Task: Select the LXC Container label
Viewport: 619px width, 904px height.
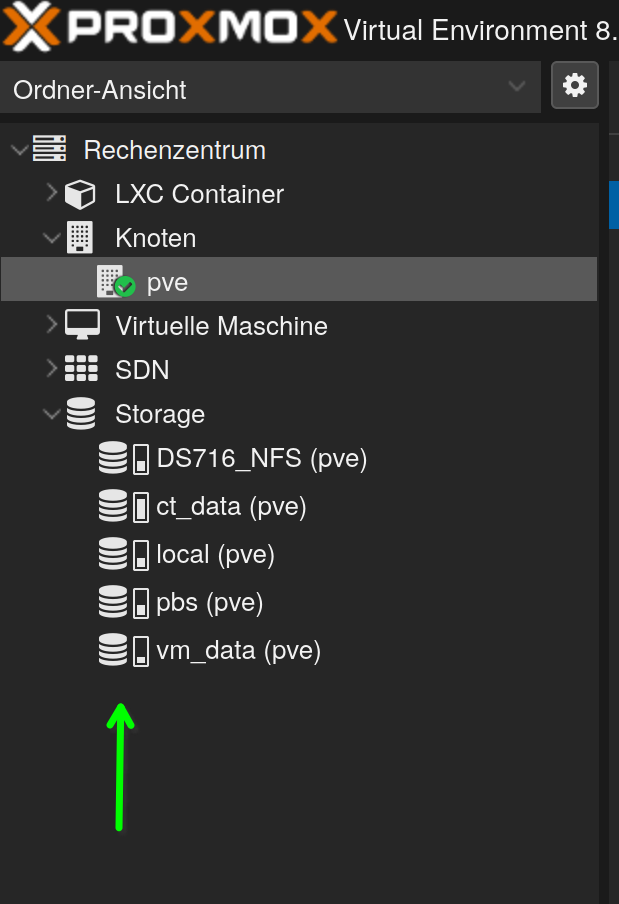Action: click(199, 194)
